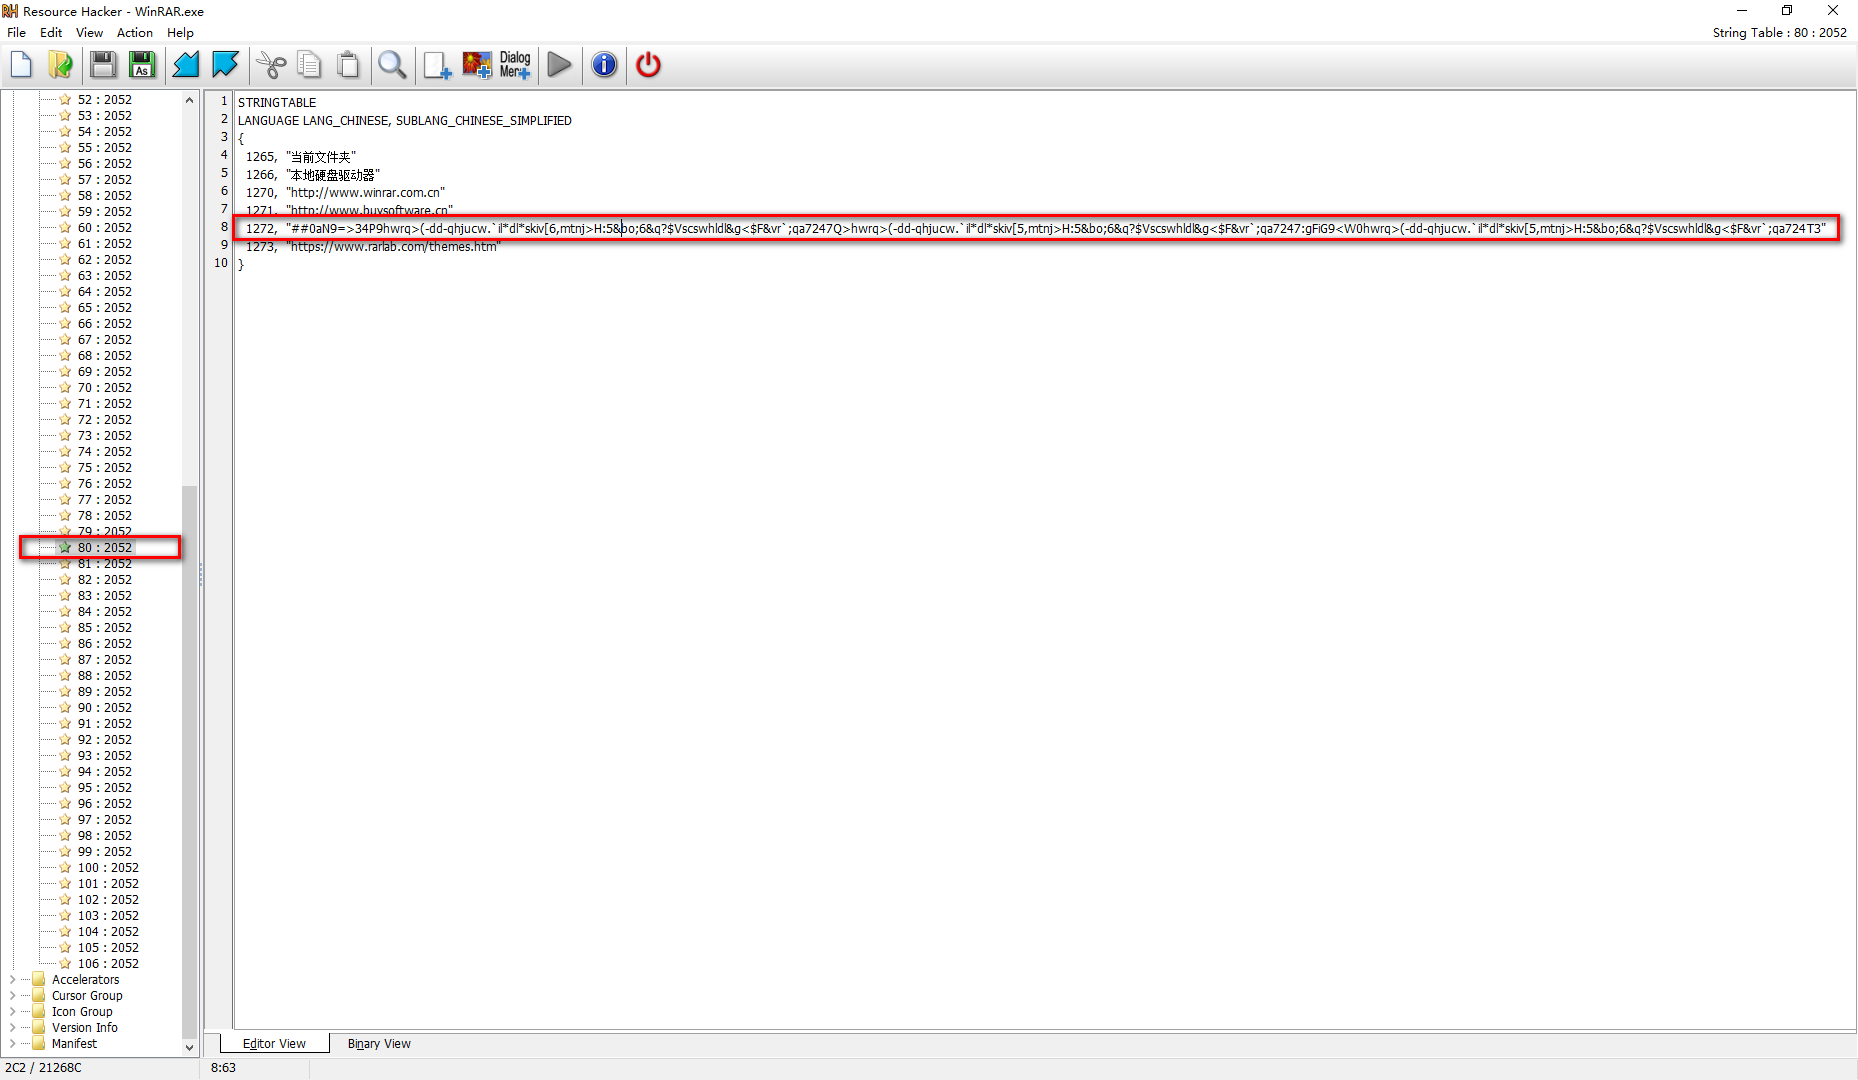1858x1080 pixels.
Task: Click the Manifest folder icon
Action: (x=39, y=1043)
